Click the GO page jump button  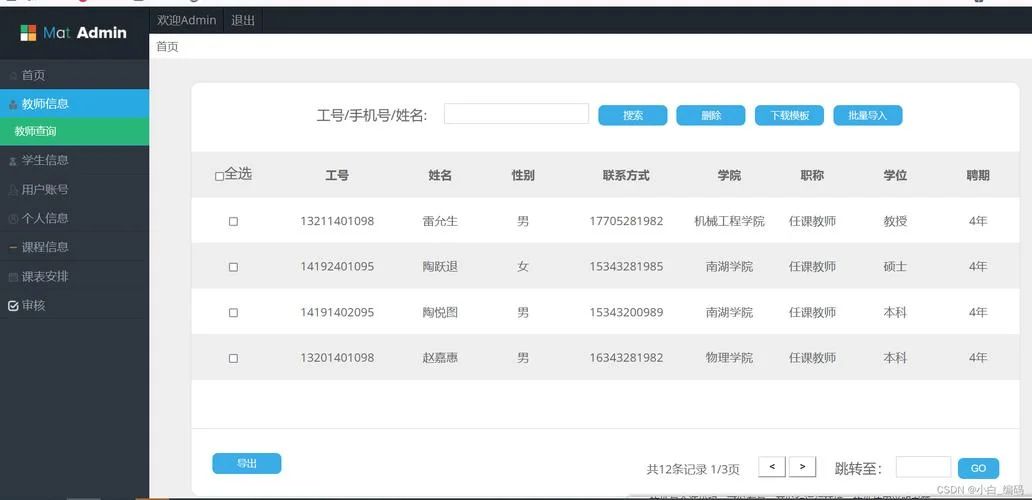tap(979, 468)
